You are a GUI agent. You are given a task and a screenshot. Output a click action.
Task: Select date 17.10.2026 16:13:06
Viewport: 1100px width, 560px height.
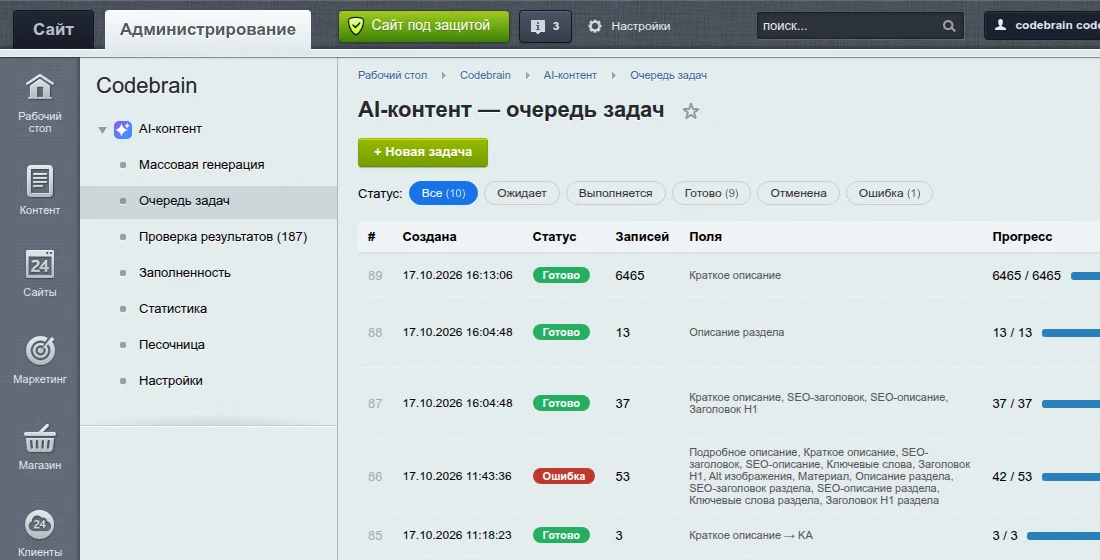click(457, 275)
